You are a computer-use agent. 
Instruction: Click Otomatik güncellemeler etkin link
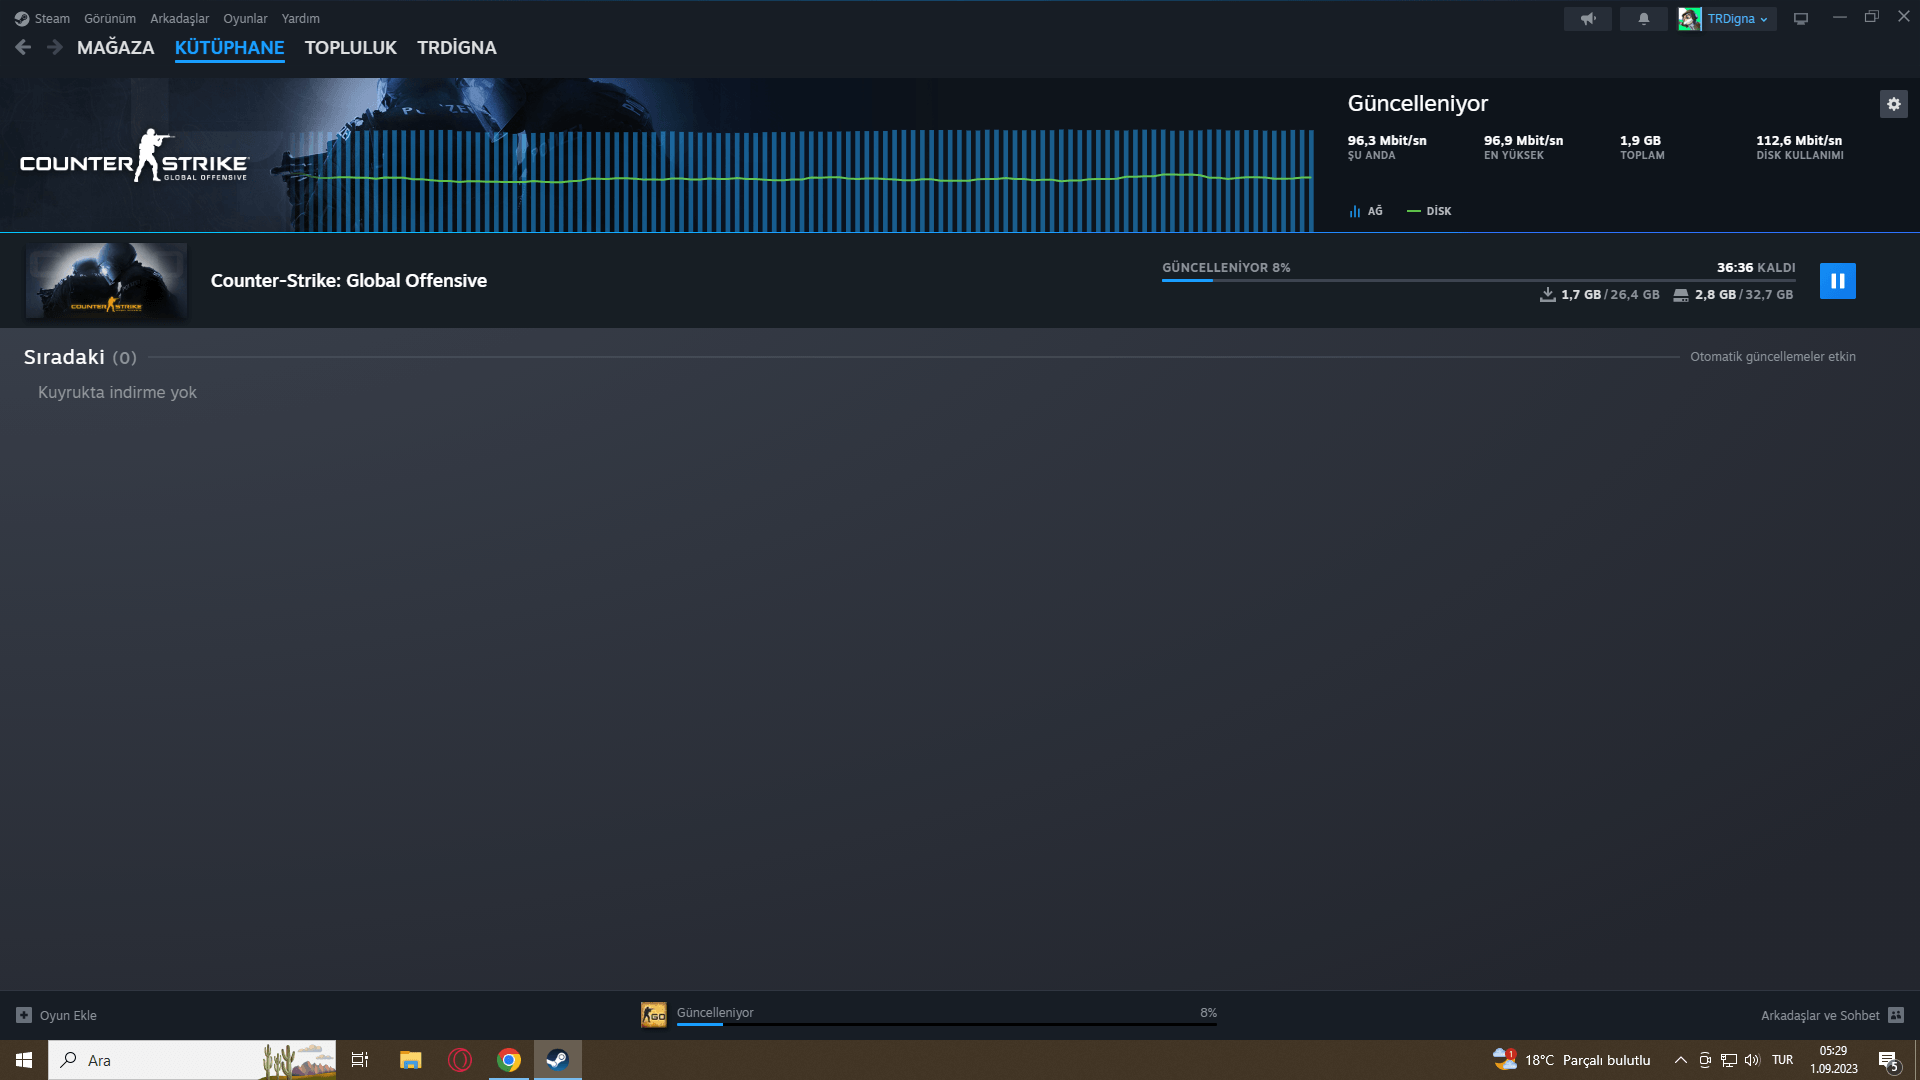[x=1773, y=357]
